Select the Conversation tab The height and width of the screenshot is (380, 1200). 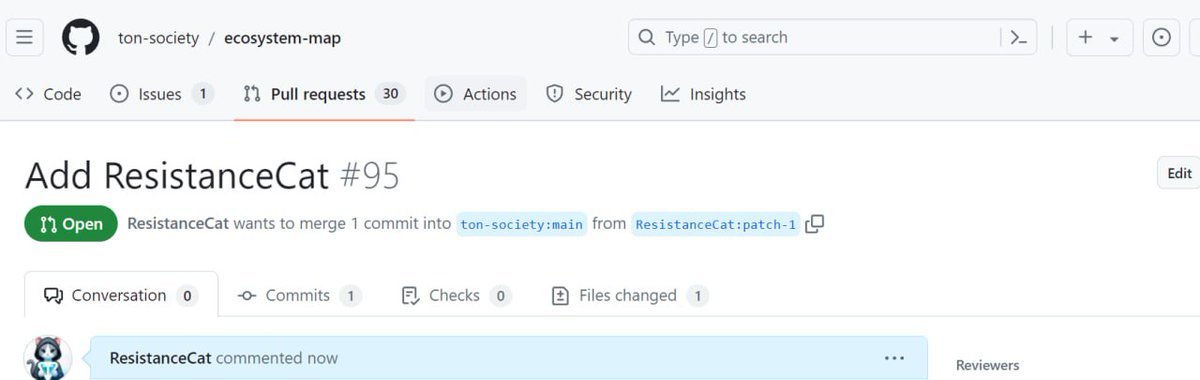[121, 295]
